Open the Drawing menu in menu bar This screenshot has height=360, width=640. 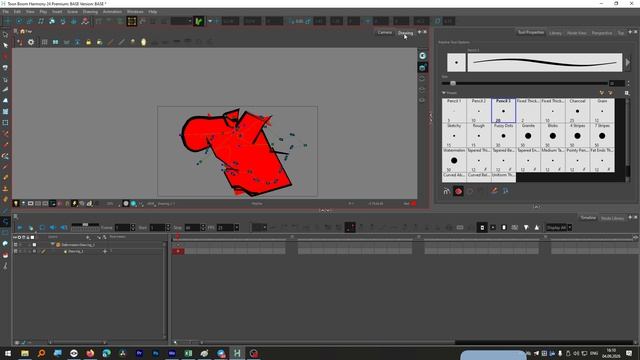[x=90, y=12]
